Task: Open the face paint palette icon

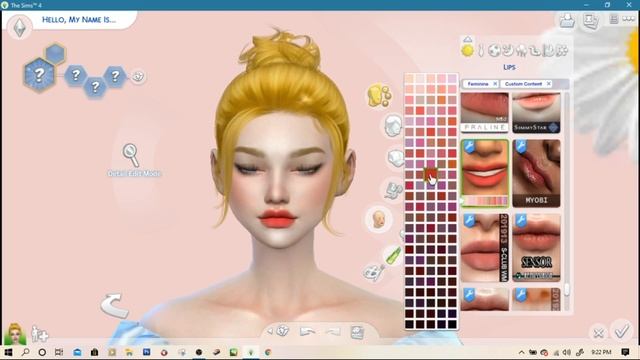Action: 373,272
